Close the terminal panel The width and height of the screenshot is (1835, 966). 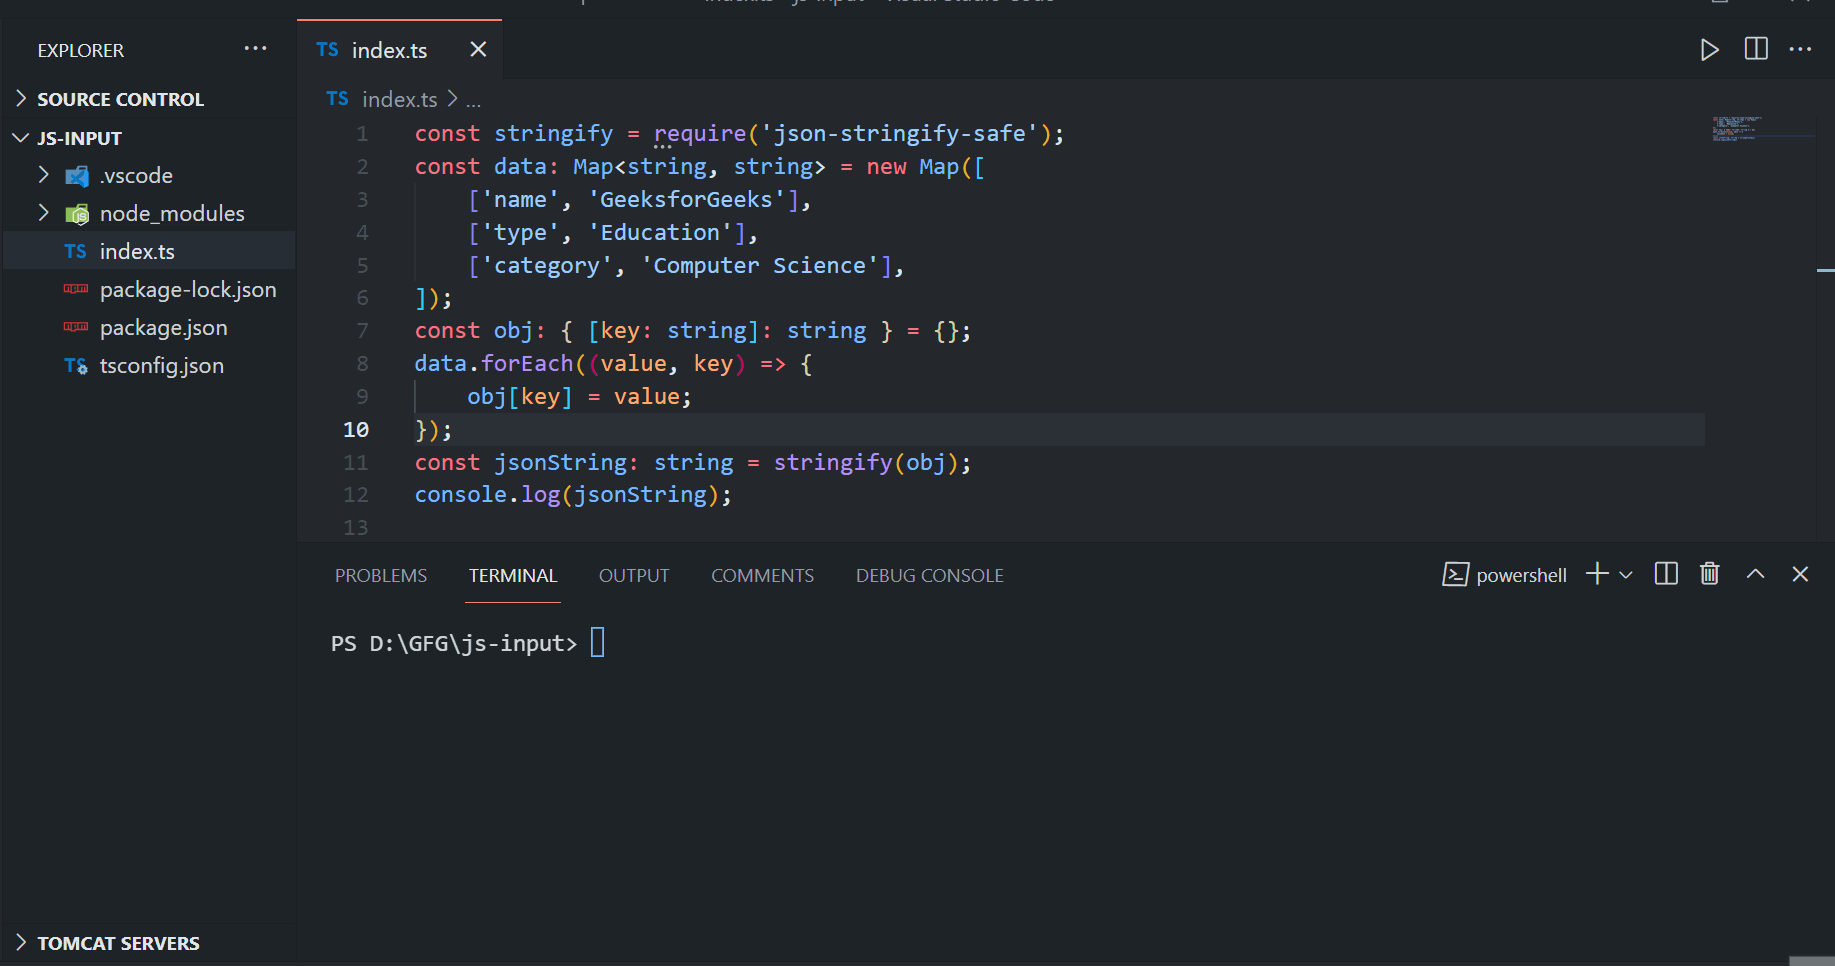(x=1800, y=574)
